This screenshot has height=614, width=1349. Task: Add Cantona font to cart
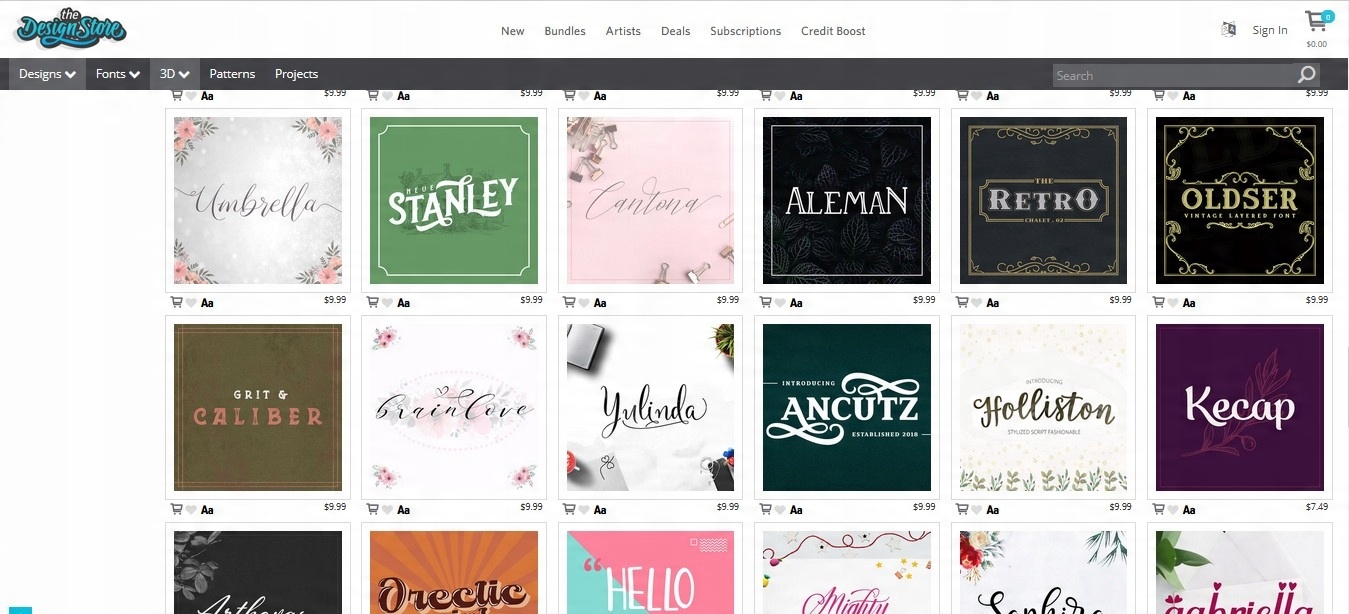click(x=569, y=302)
